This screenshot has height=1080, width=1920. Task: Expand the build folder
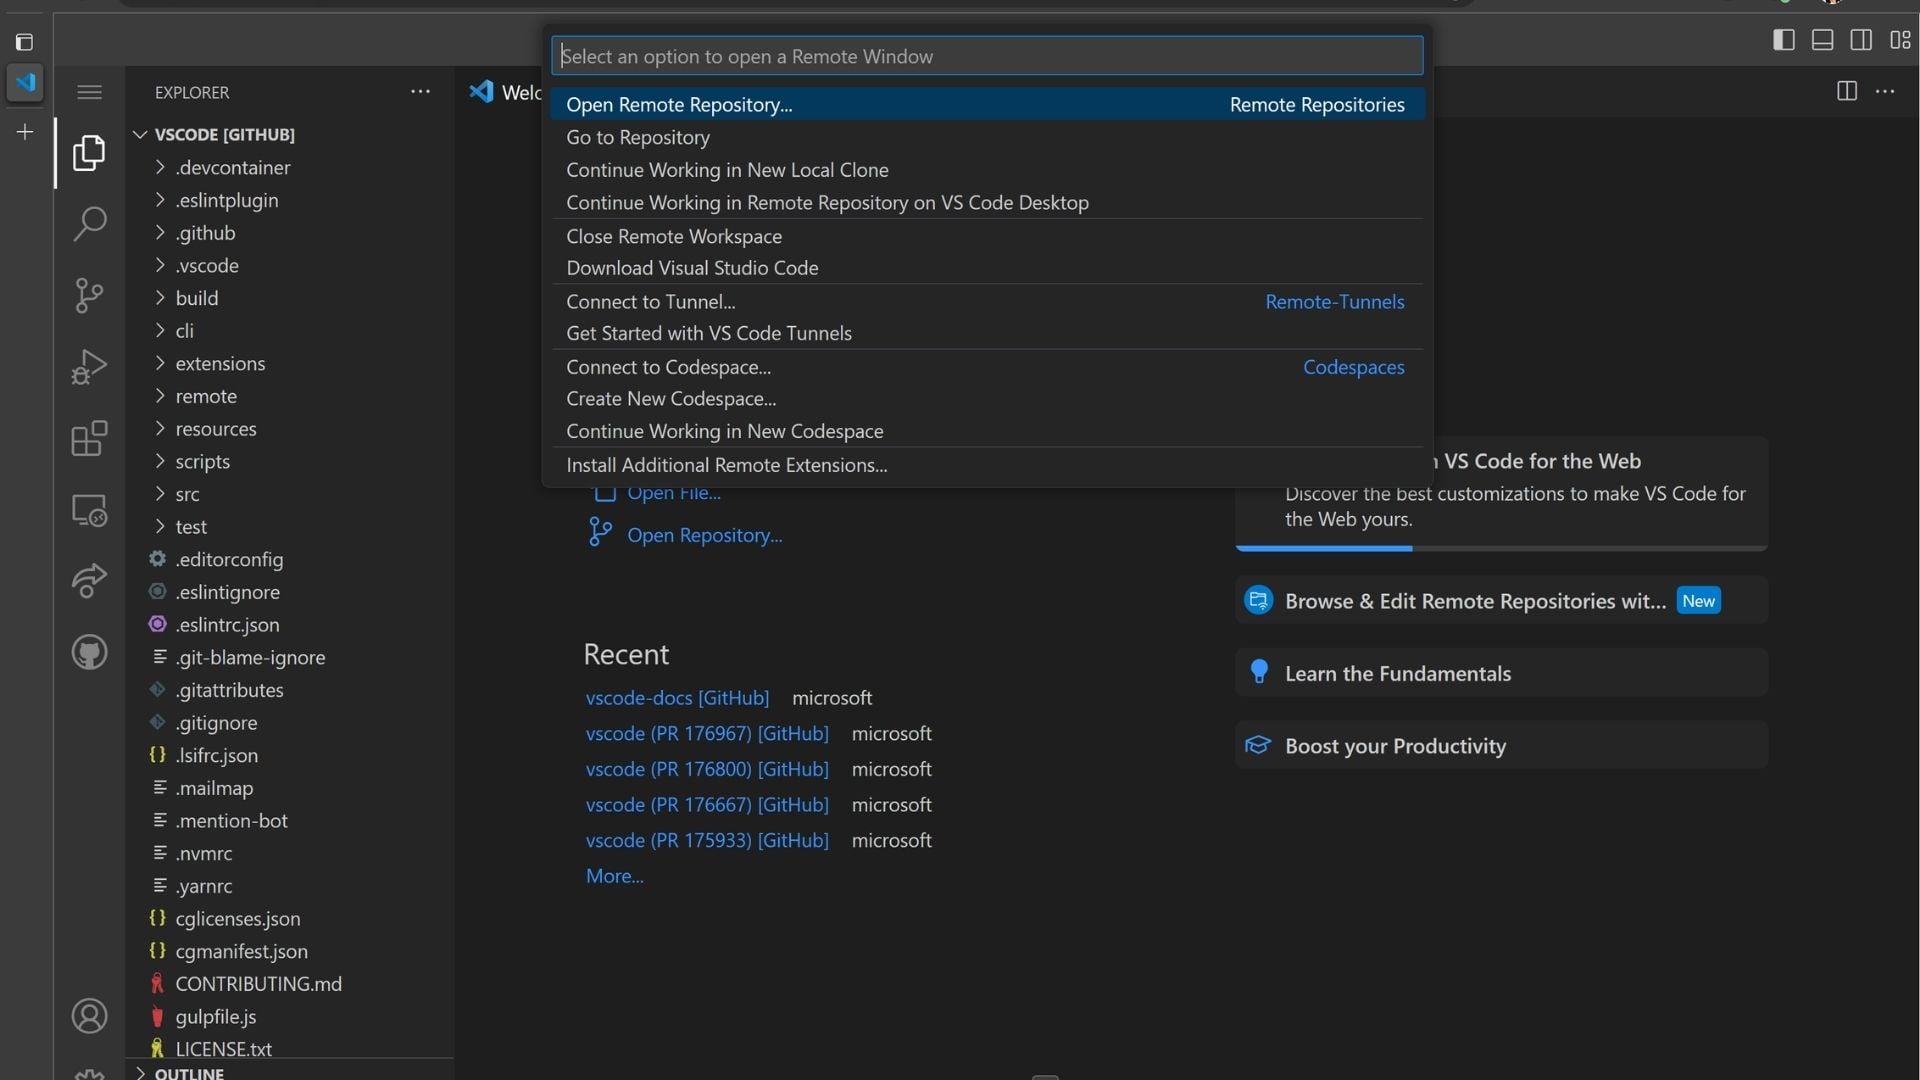coord(160,298)
